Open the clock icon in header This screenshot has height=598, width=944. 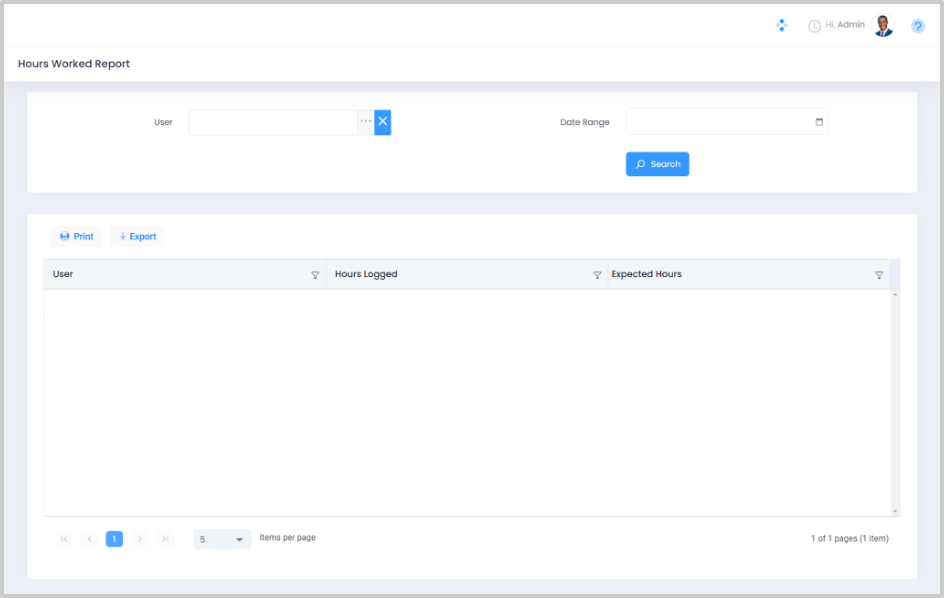tap(814, 26)
